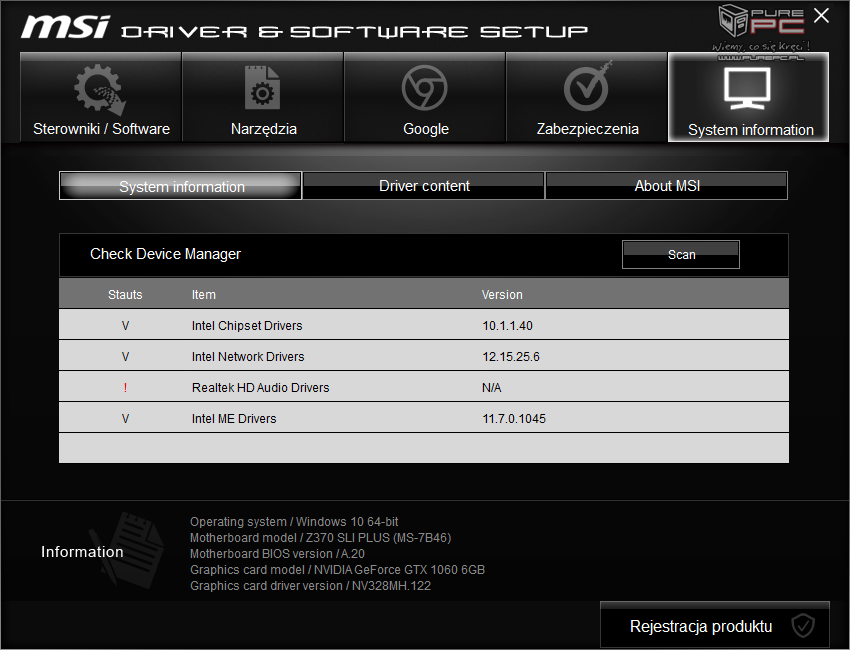Click the Scan button
850x650 pixels.
[x=681, y=254]
